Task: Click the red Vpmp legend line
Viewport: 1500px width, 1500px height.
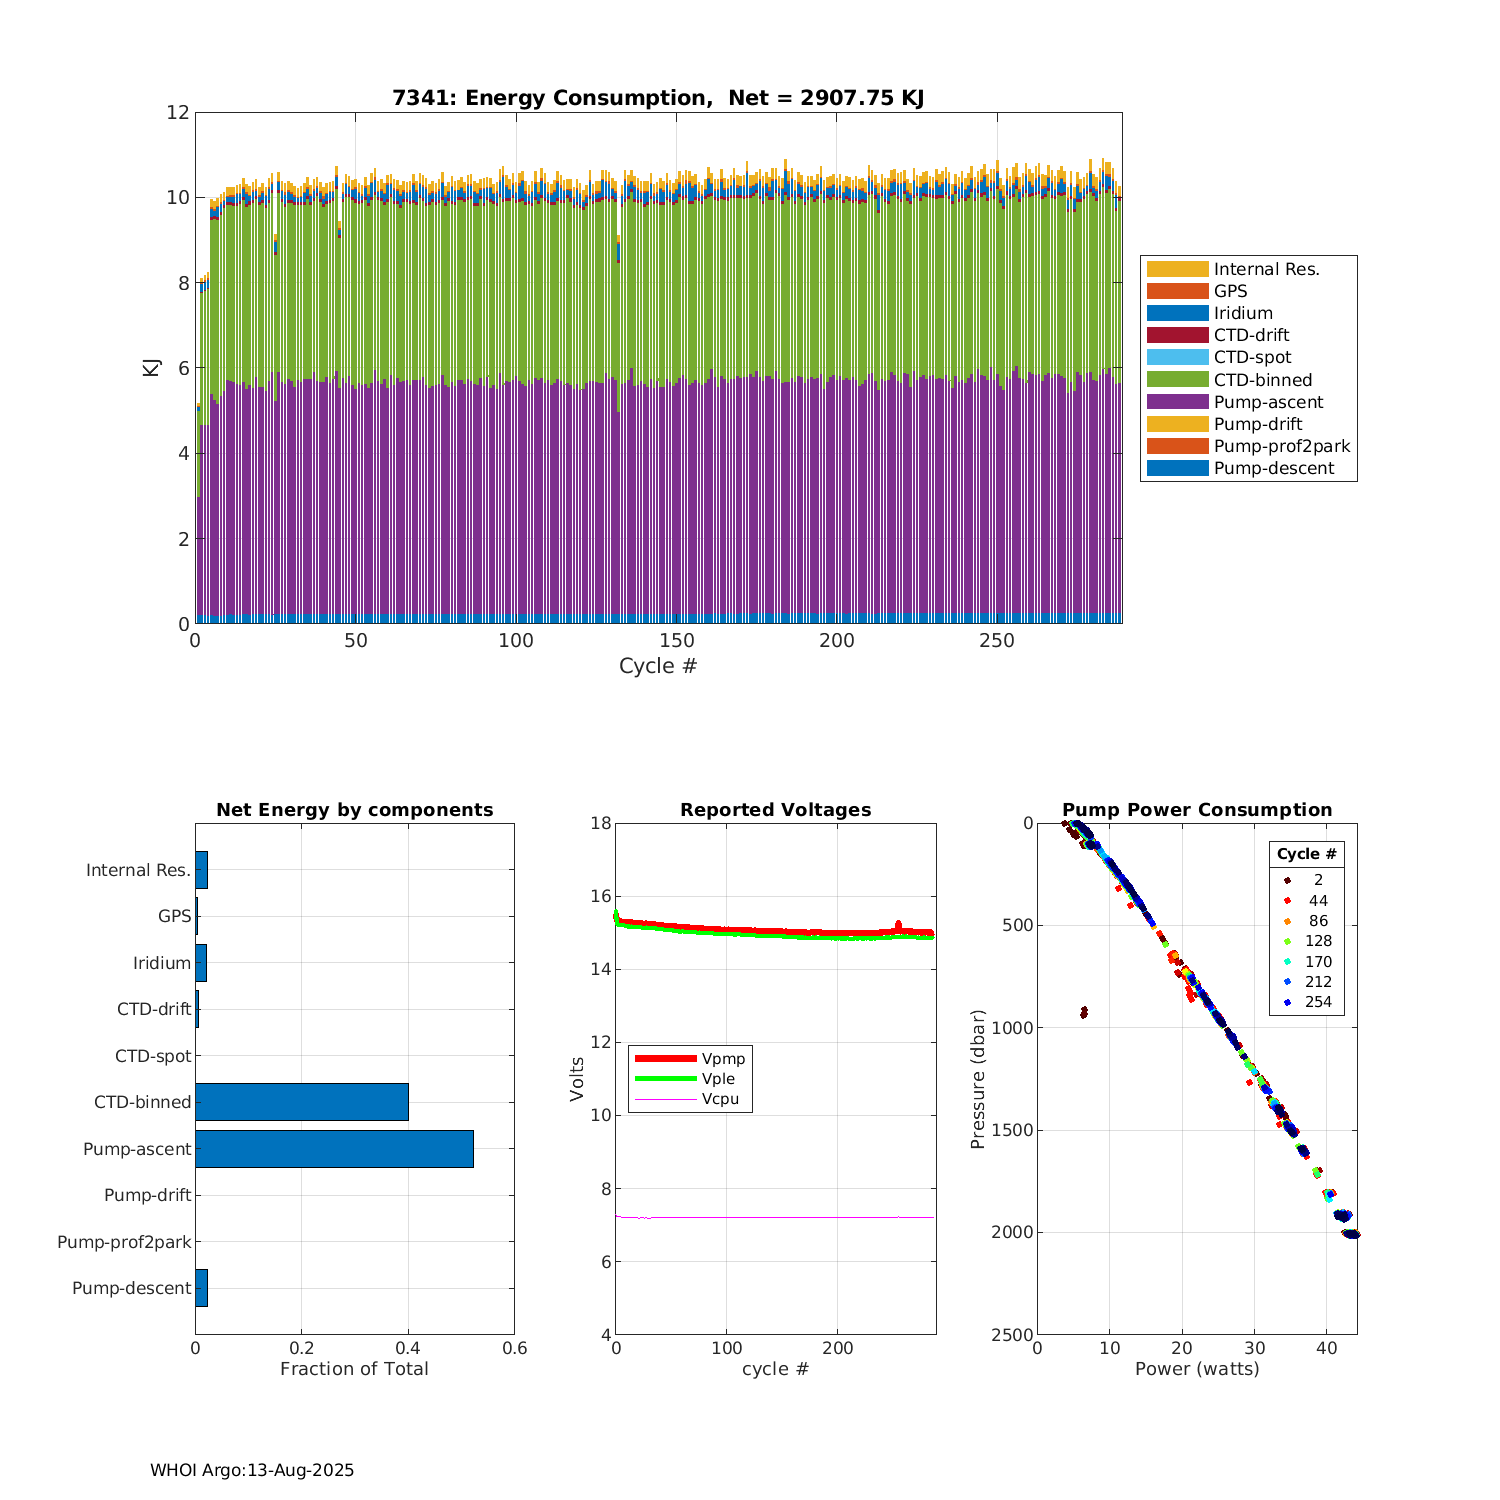Action: (x=665, y=1058)
